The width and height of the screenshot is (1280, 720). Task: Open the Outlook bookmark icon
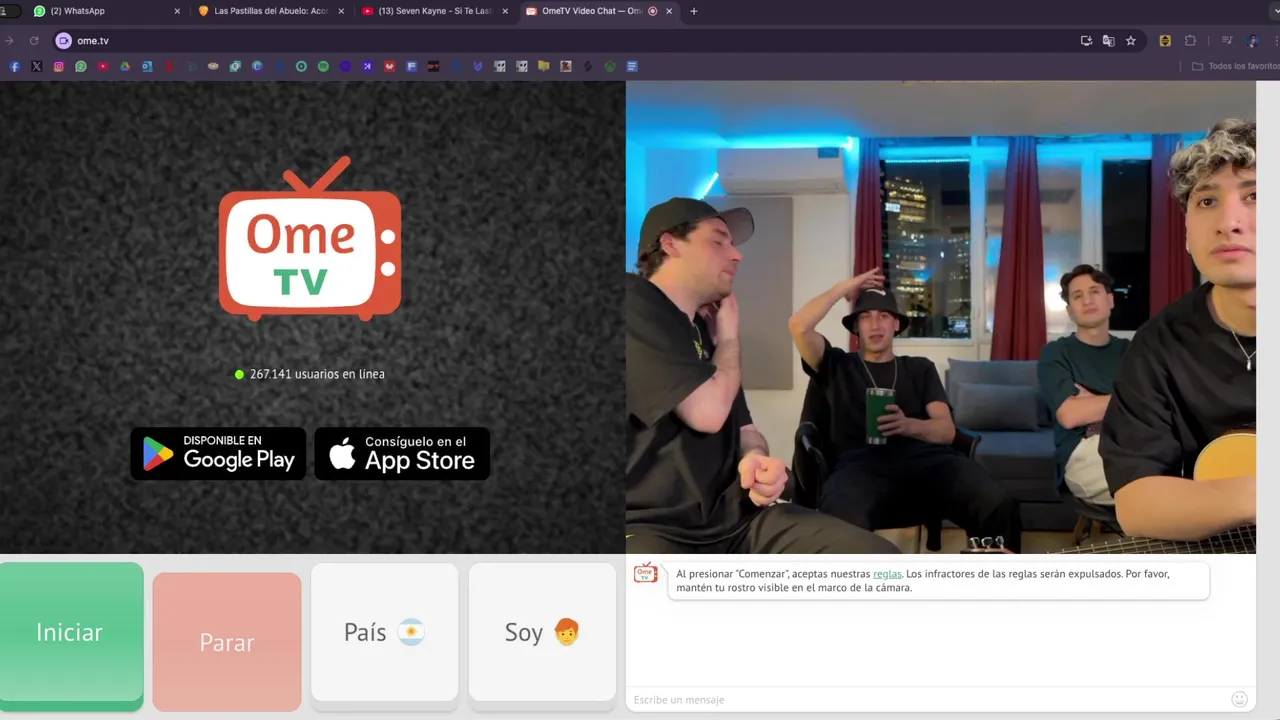point(147,66)
